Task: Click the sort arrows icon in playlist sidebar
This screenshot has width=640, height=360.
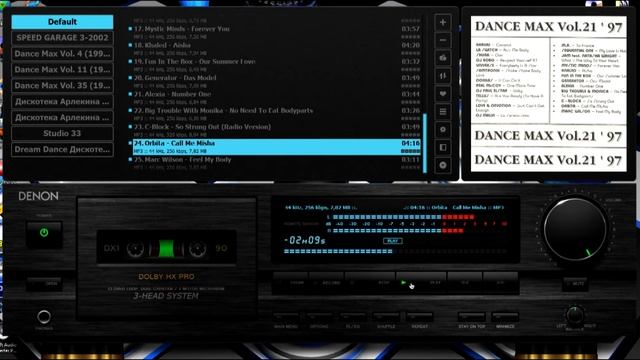Action: [442, 76]
